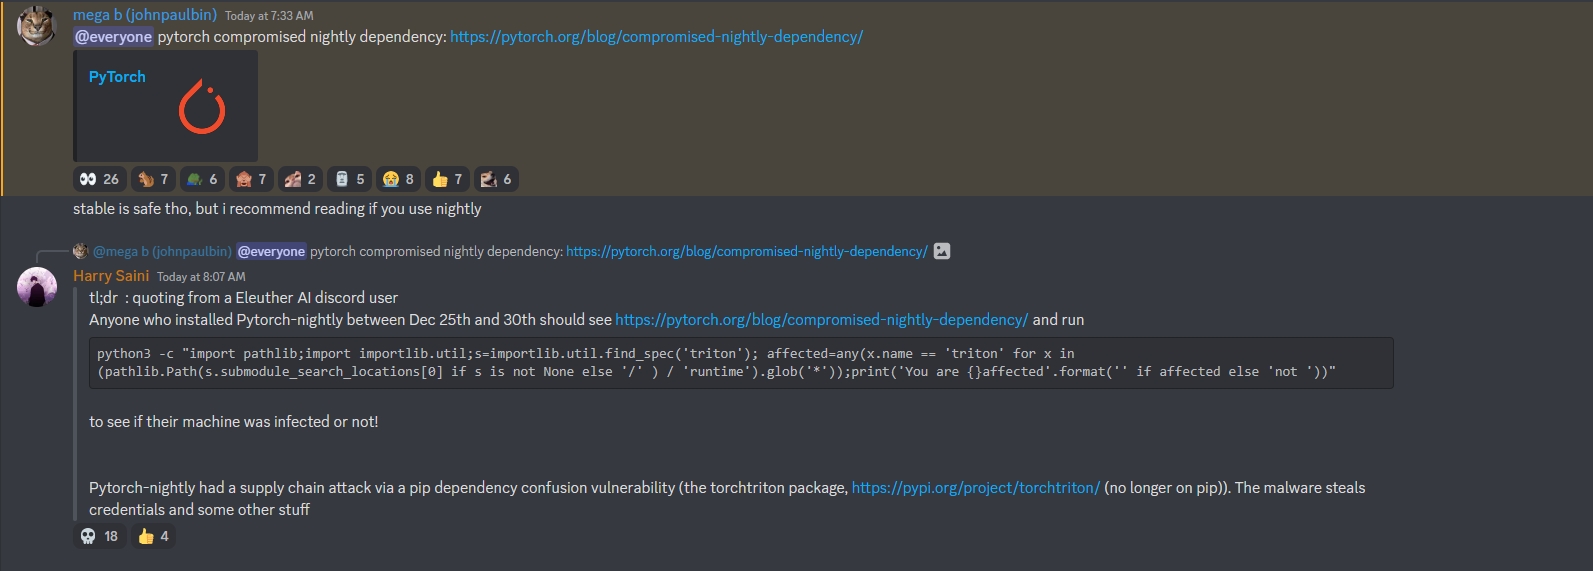Click the username mega b (johnpaulbin)
Screen dimensions: 1593x571
coord(145,15)
